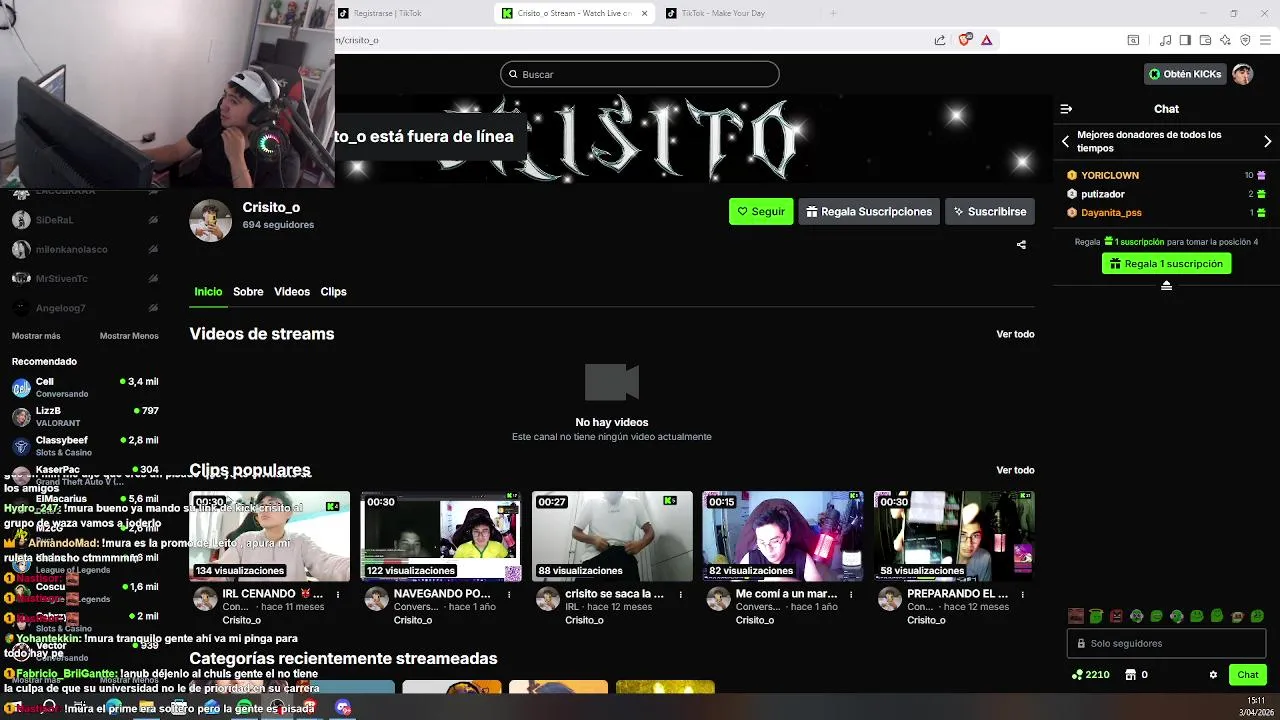Click the Suscribirse button

coord(990,211)
